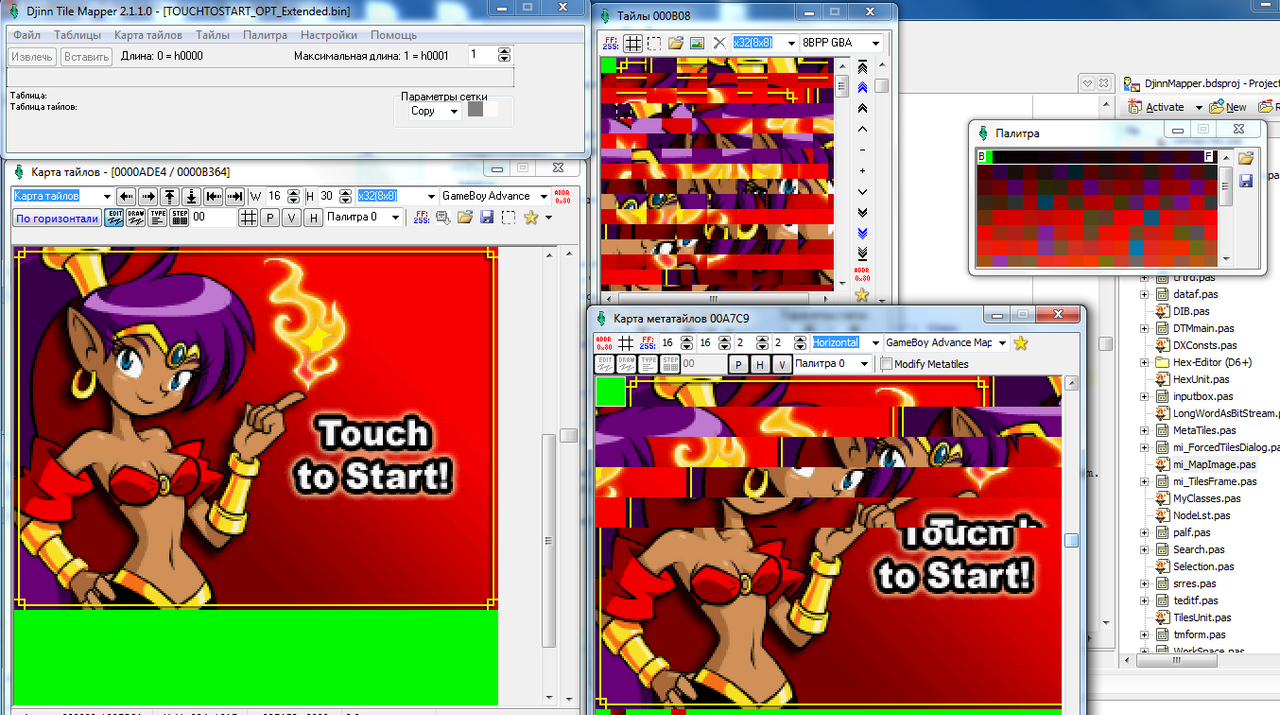Screen dimensions: 1280x715
Task: Open the Файл menu
Action: coord(27,35)
